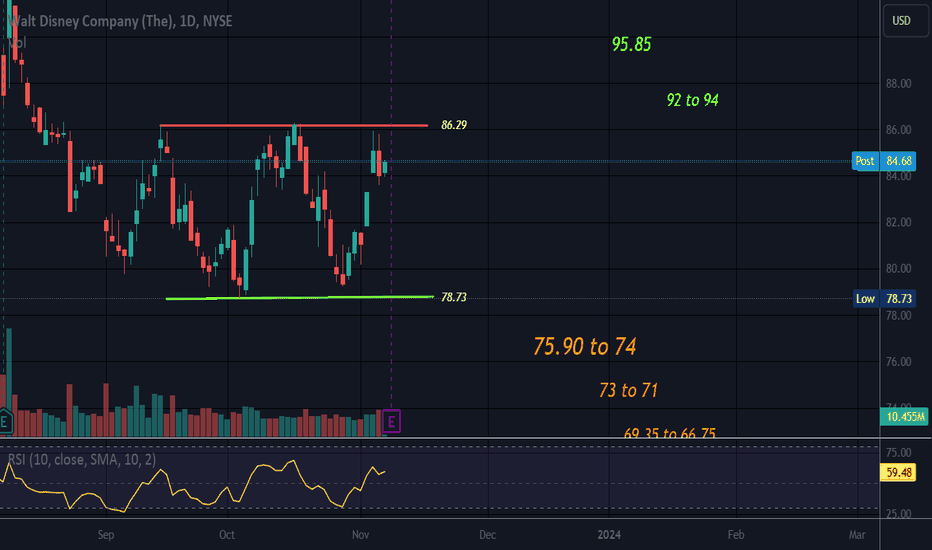
Task: Click the Mar date axis label
Action: point(857,535)
